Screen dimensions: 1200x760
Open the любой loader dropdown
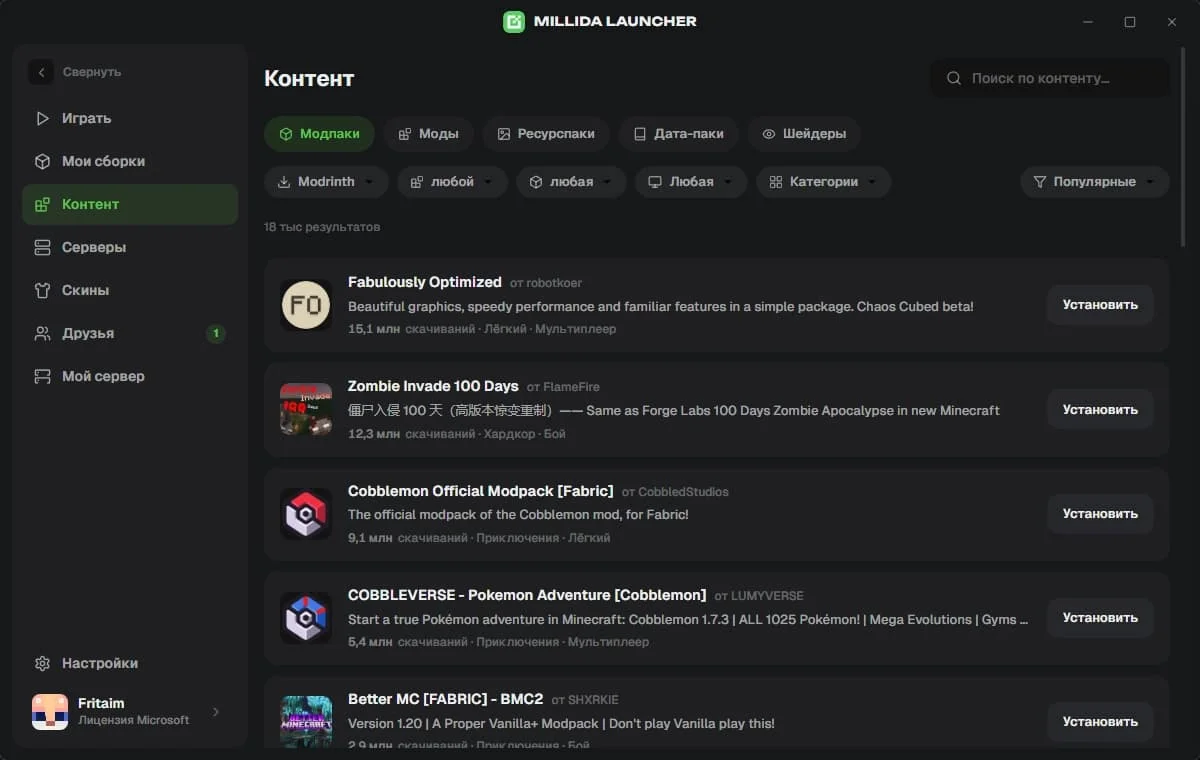click(x=452, y=182)
